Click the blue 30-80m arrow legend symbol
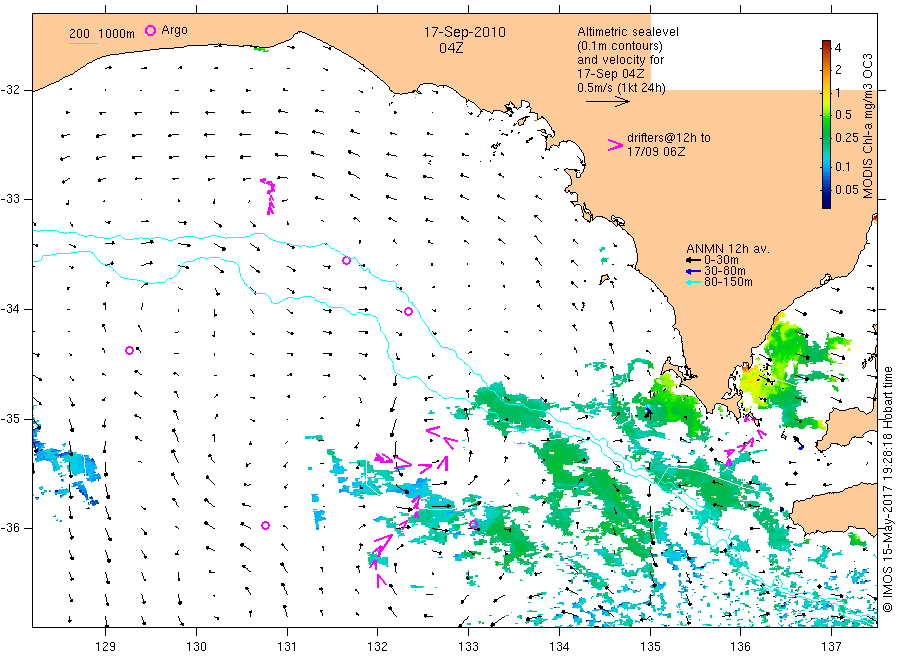Screen dimensions: 900x660 (693, 271)
